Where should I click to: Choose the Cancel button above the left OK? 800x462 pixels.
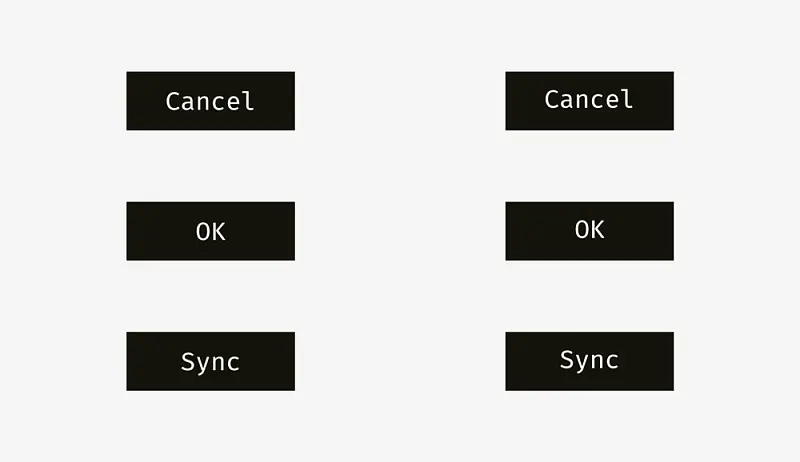coord(210,101)
